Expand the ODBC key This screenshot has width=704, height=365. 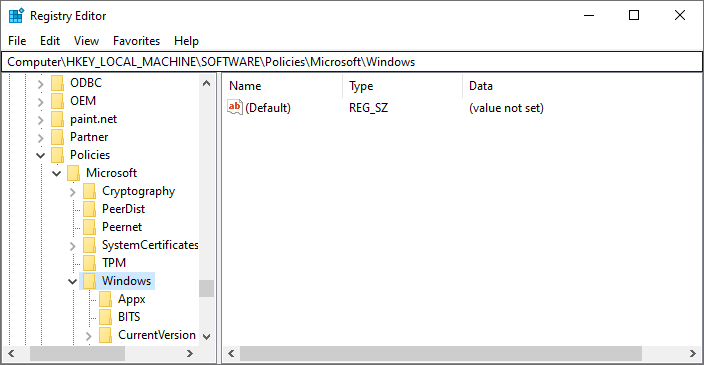(x=40, y=84)
